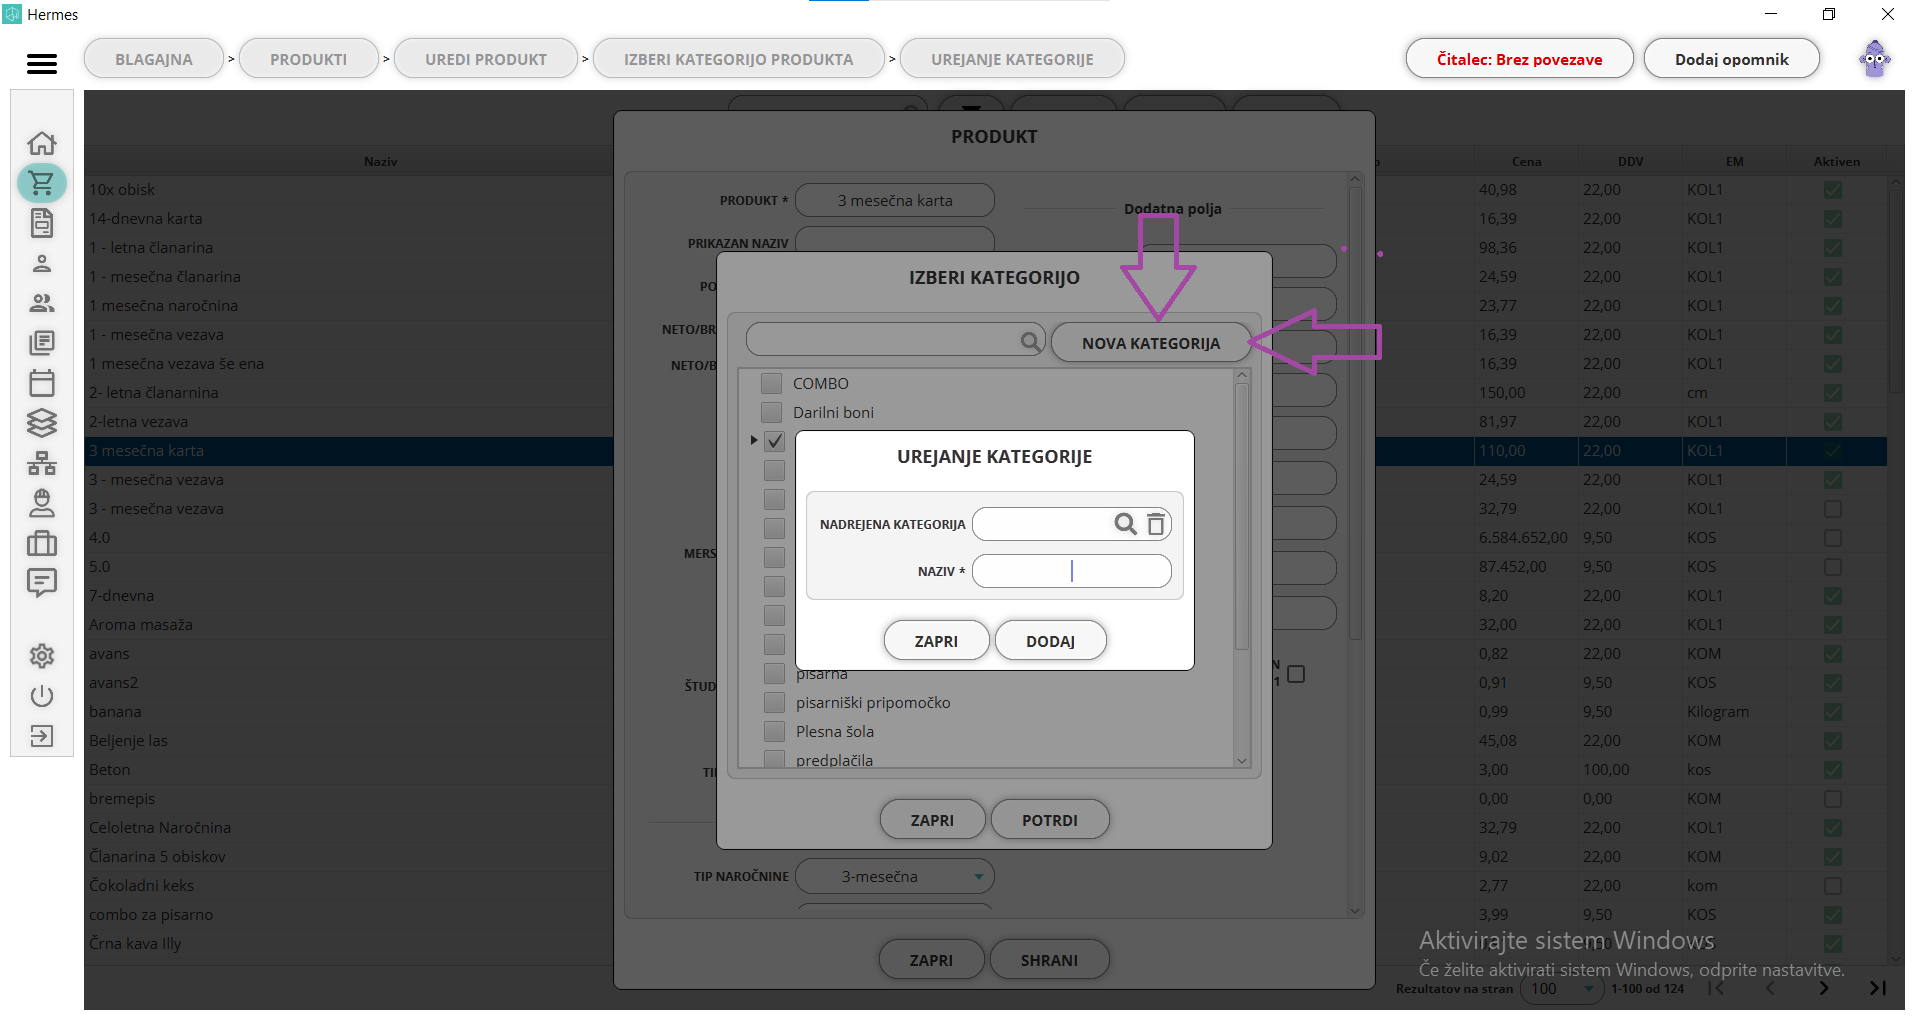
Task: Jump to last results page arrow
Action: [x=1877, y=988]
